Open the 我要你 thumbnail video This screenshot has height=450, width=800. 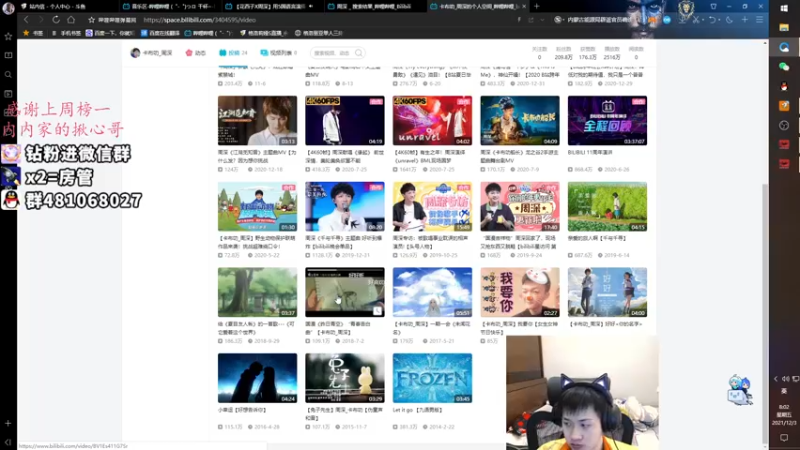pos(519,292)
